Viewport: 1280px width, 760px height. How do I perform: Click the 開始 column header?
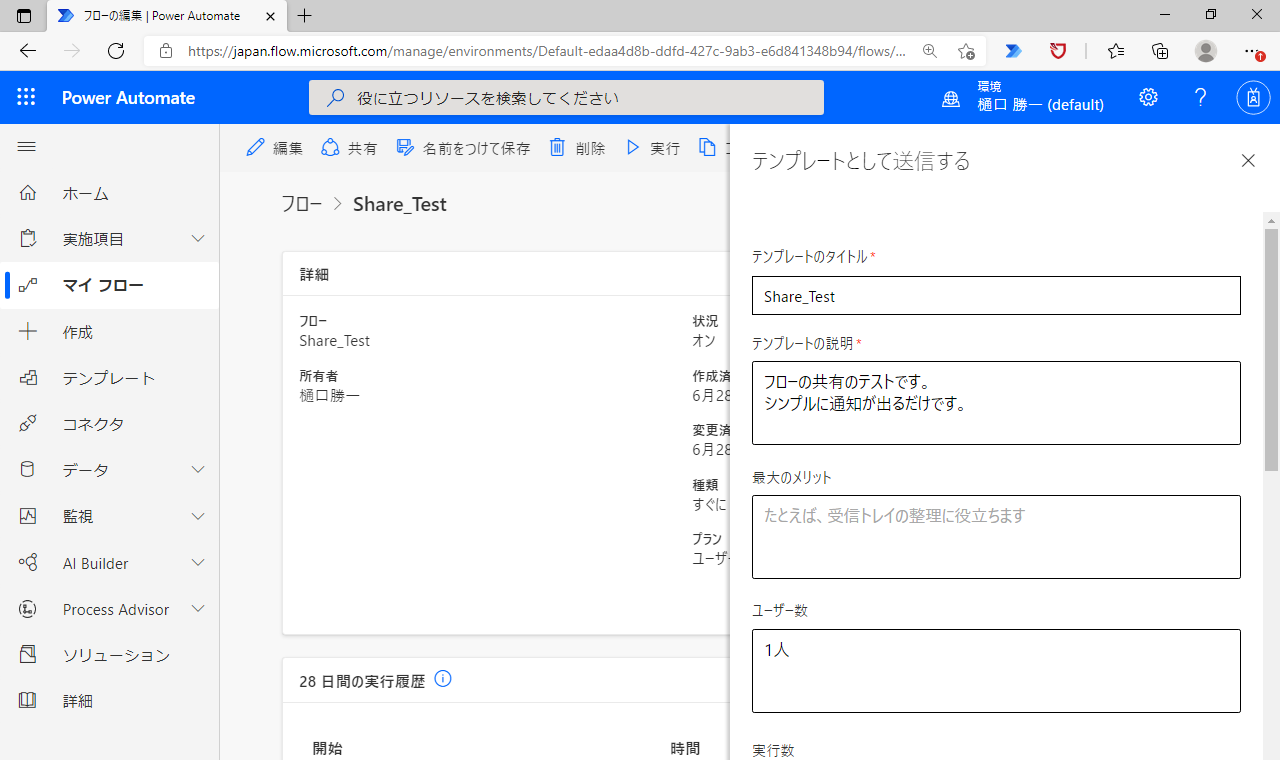[327, 748]
